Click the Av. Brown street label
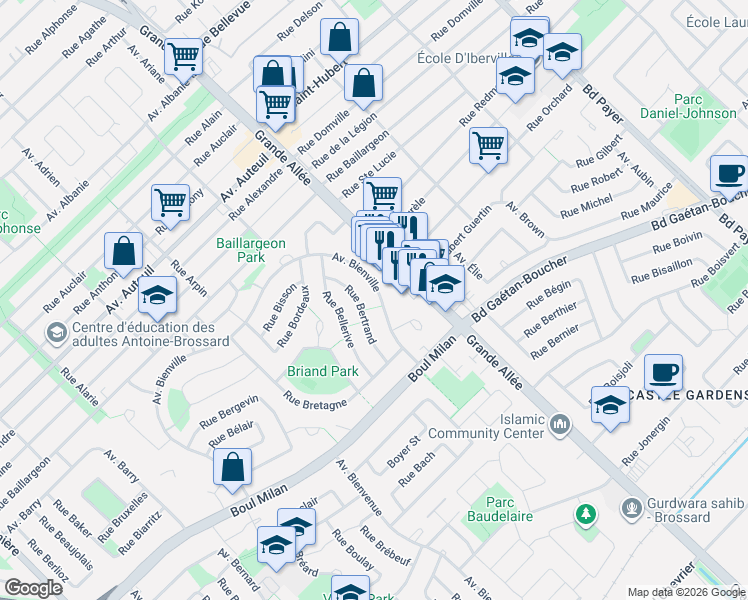Image resolution: width=748 pixels, height=600 pixels. point(525,220)
